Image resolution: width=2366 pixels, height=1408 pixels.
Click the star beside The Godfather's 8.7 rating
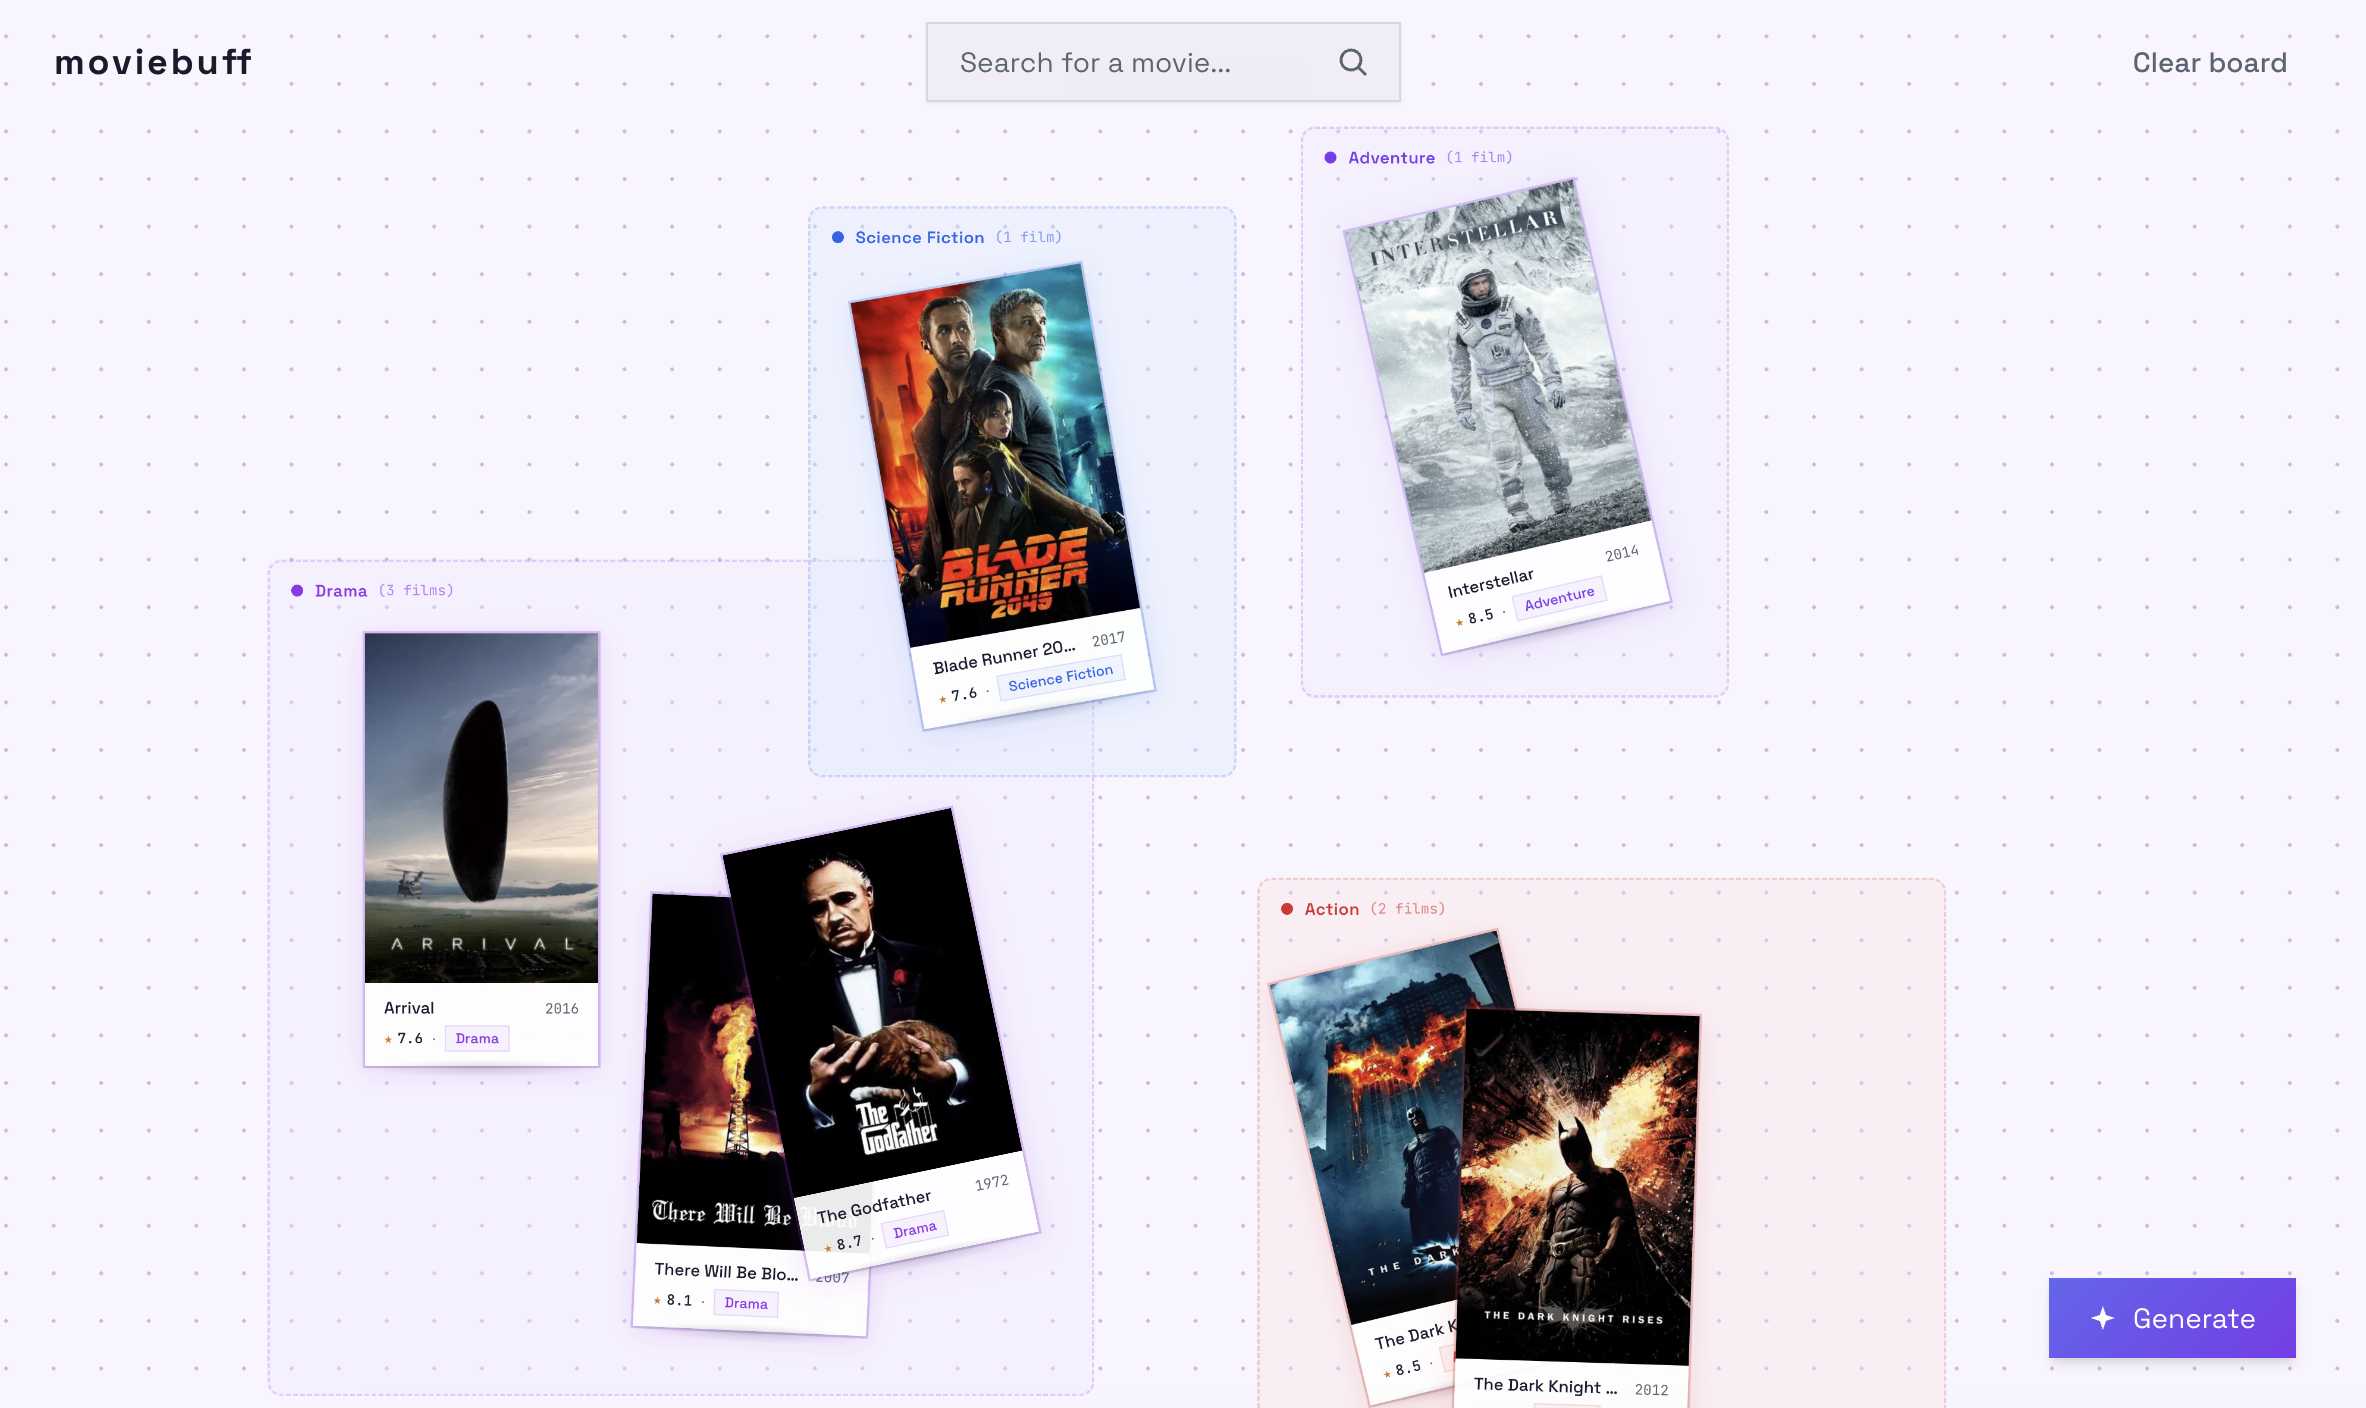tap(829, 1247)
